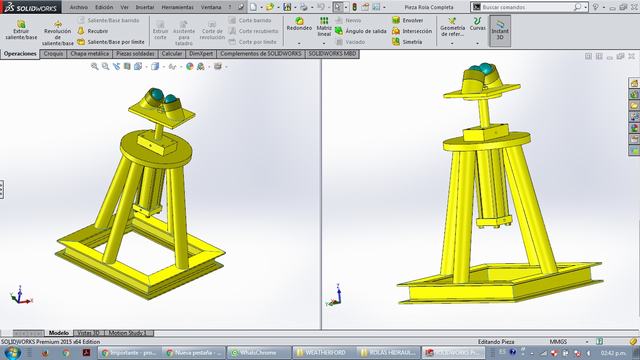Select the Recubrir loft tool

coord(93,31)
